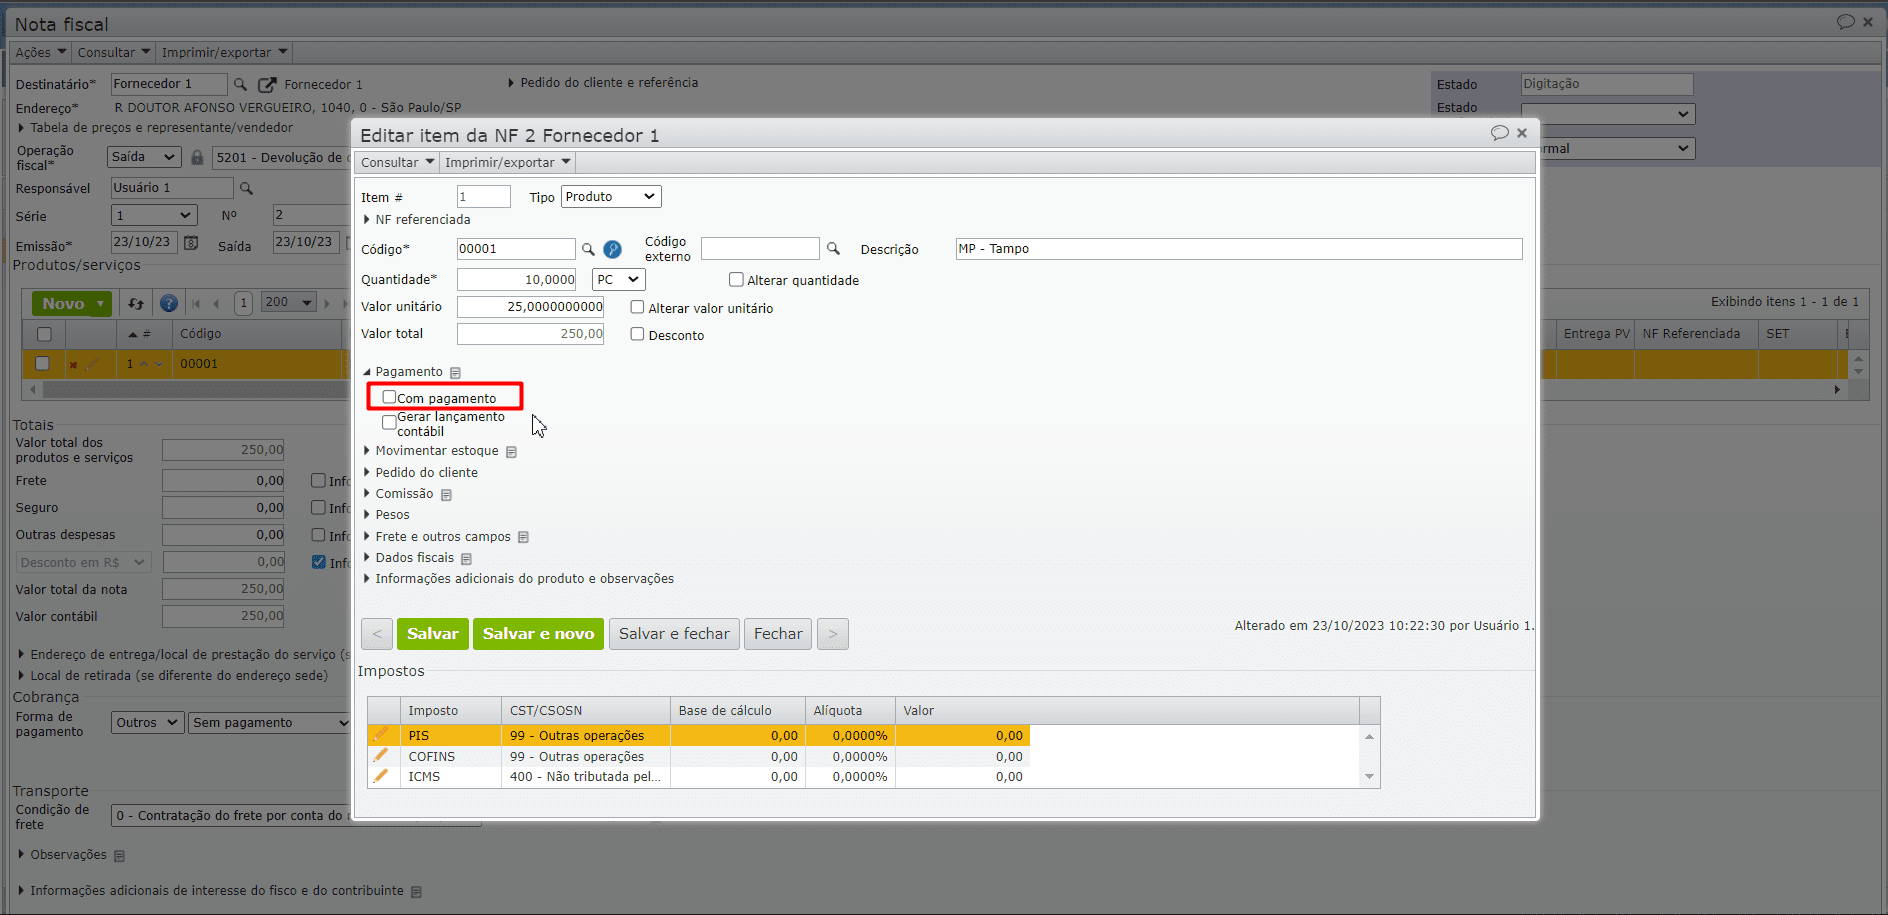
Task: Click the plain Salvar button
Action: tap(433, 634)
